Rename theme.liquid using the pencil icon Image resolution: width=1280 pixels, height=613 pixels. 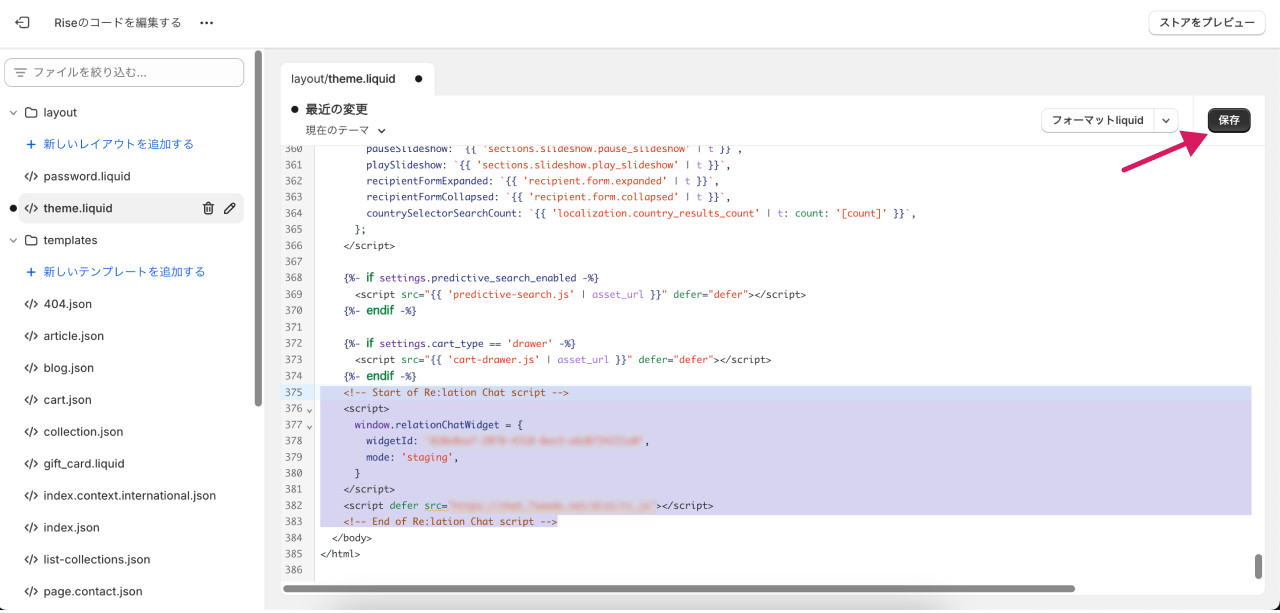[230, 208]
